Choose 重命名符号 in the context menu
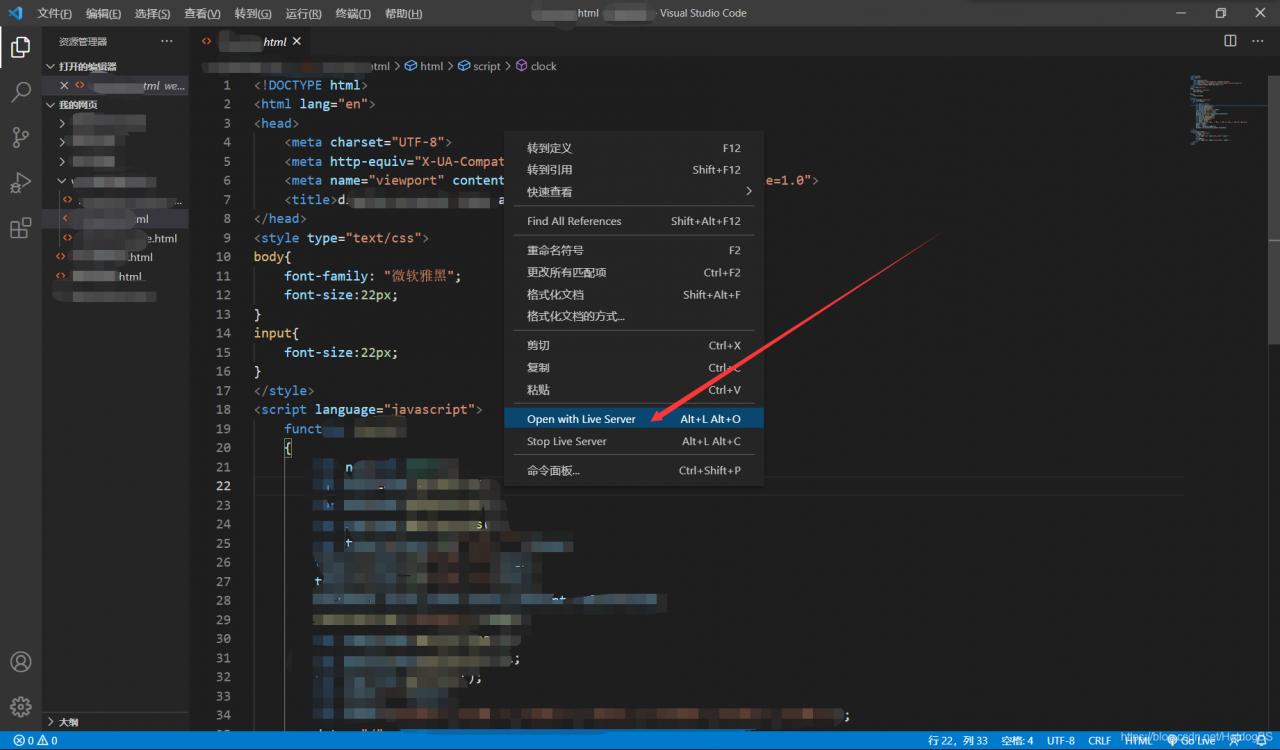The image size is (1280, 750). coord(634,250)
